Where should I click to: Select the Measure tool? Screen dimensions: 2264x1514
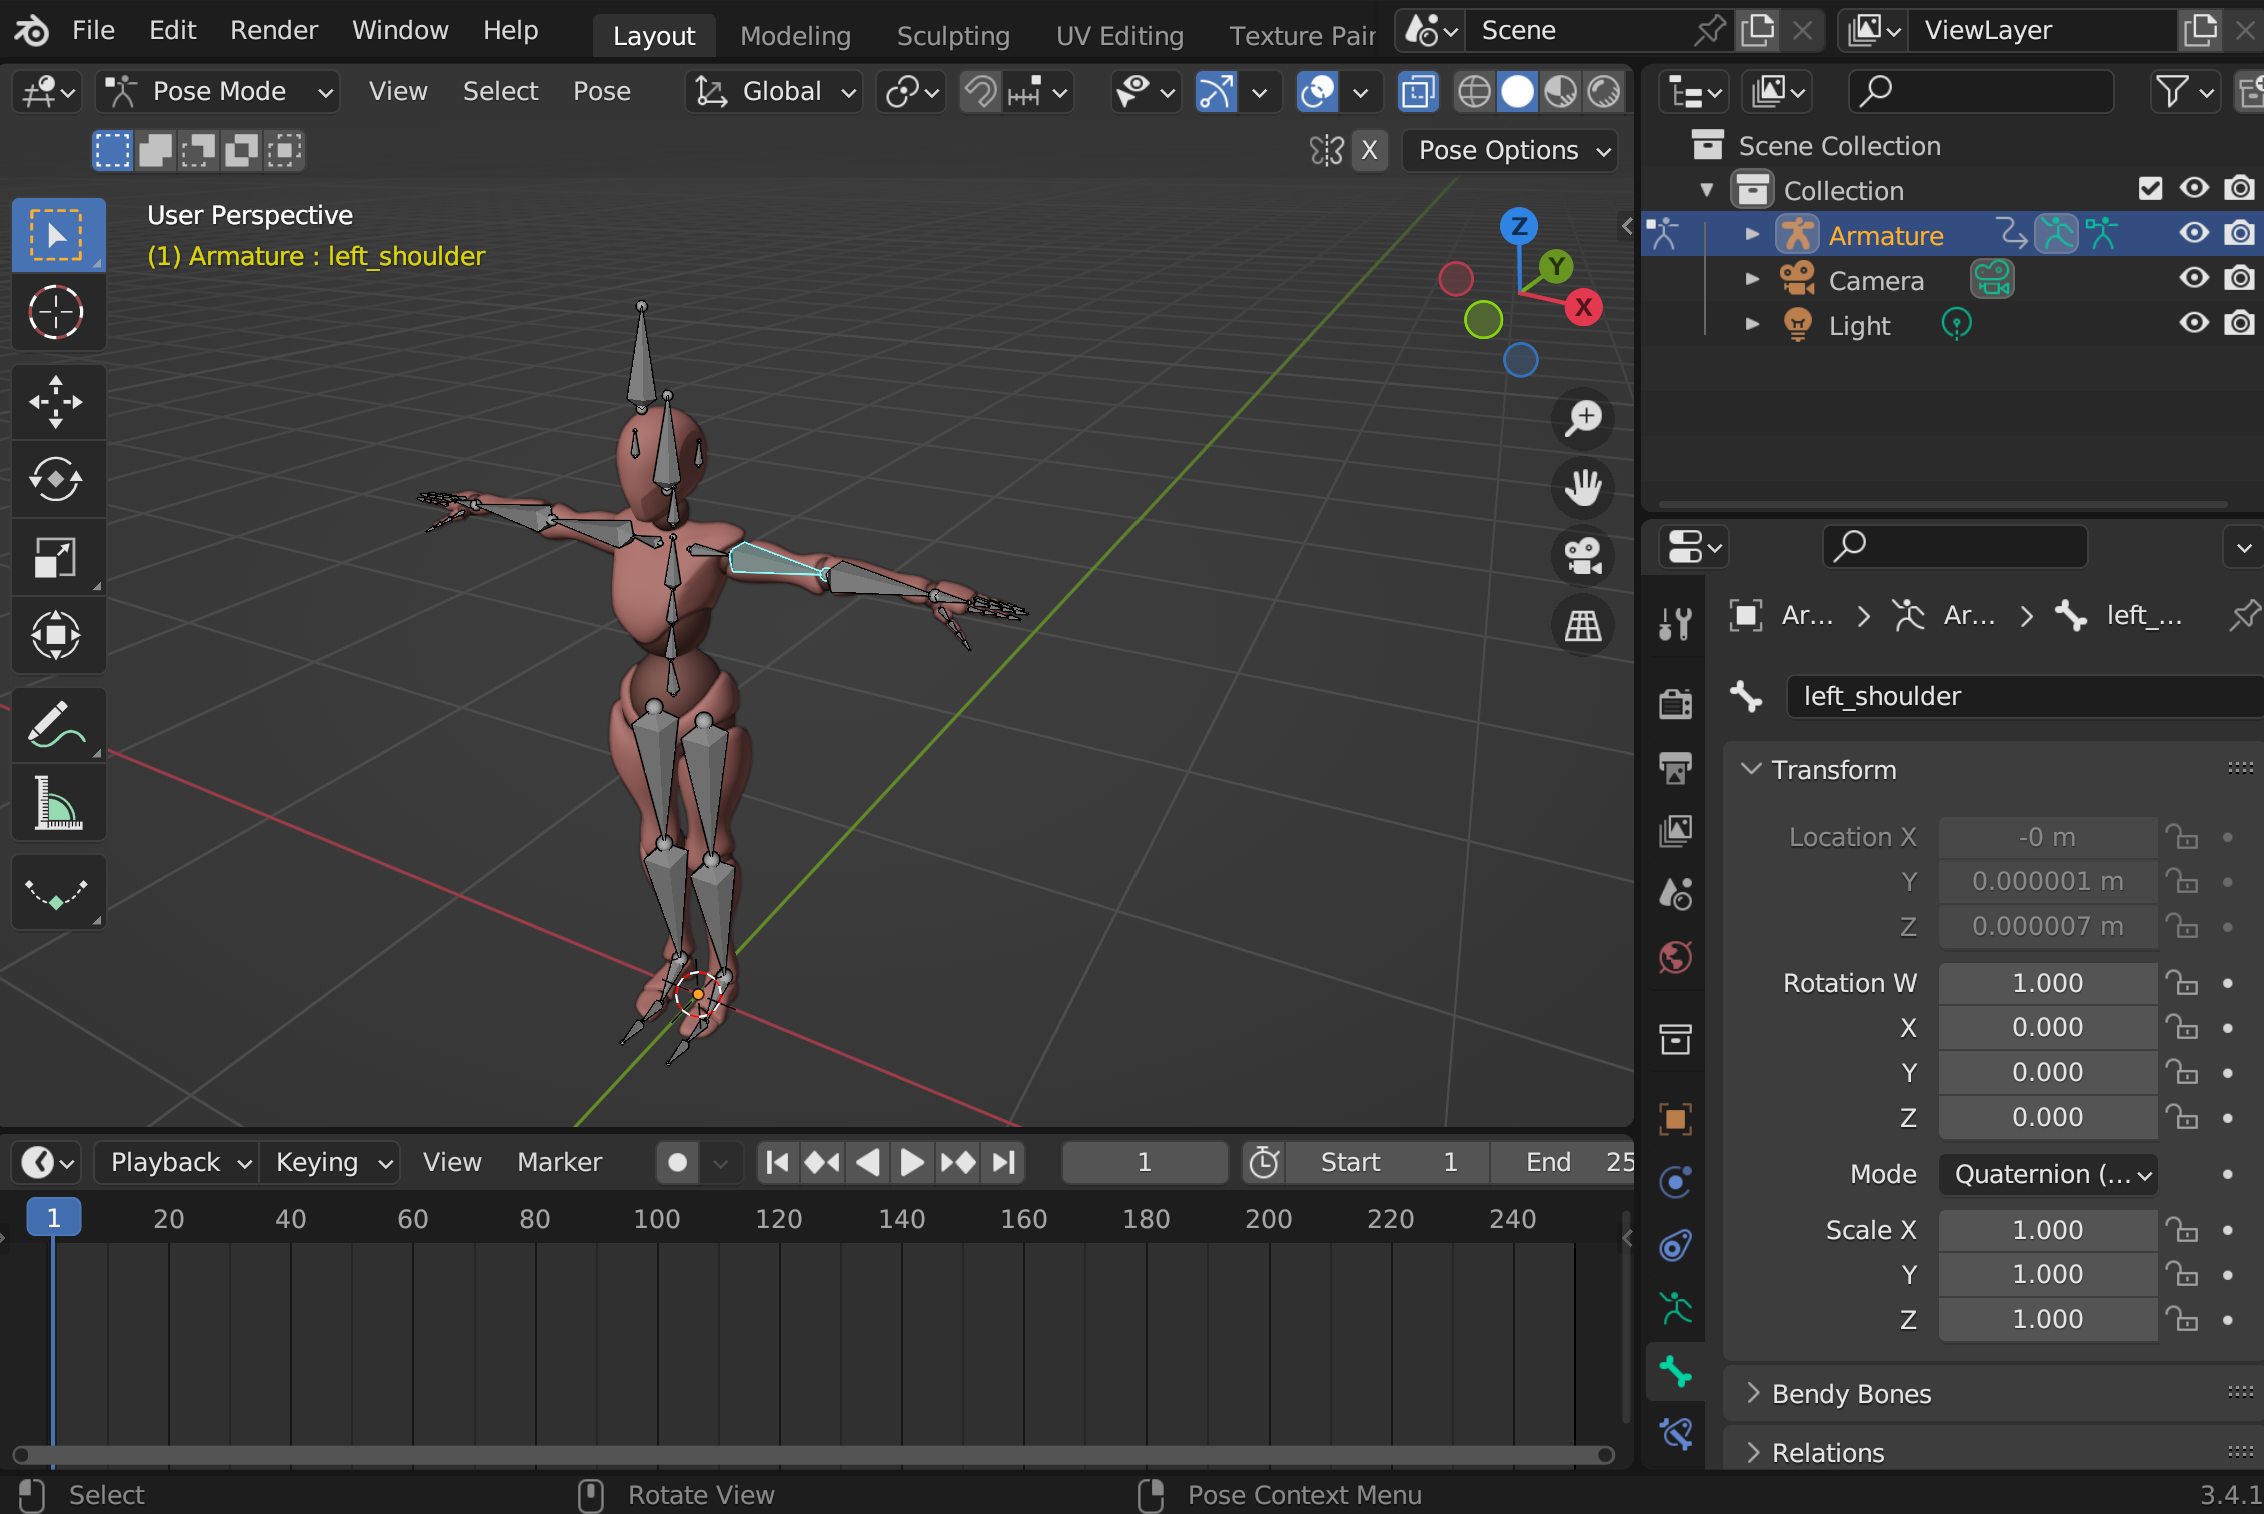56,803
